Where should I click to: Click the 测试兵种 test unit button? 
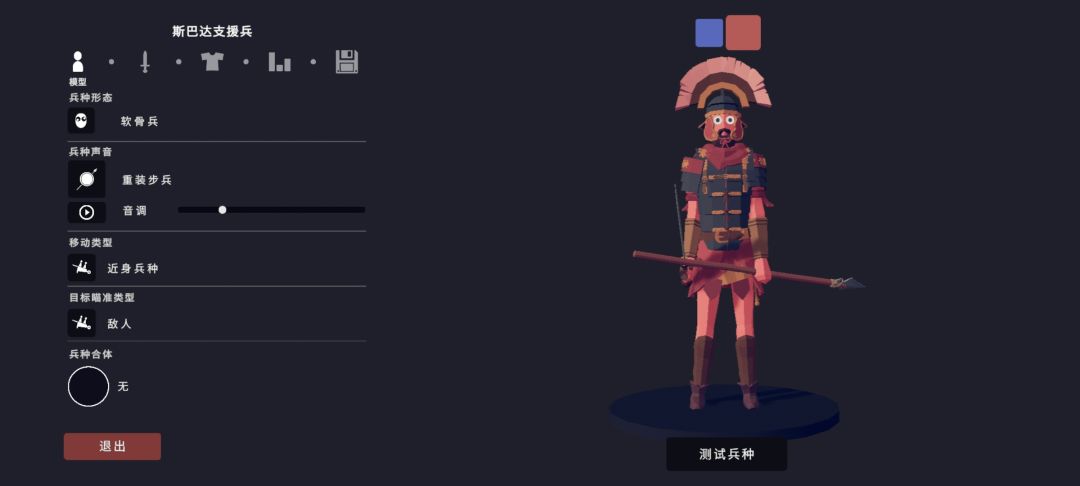[x=727, y=454]
